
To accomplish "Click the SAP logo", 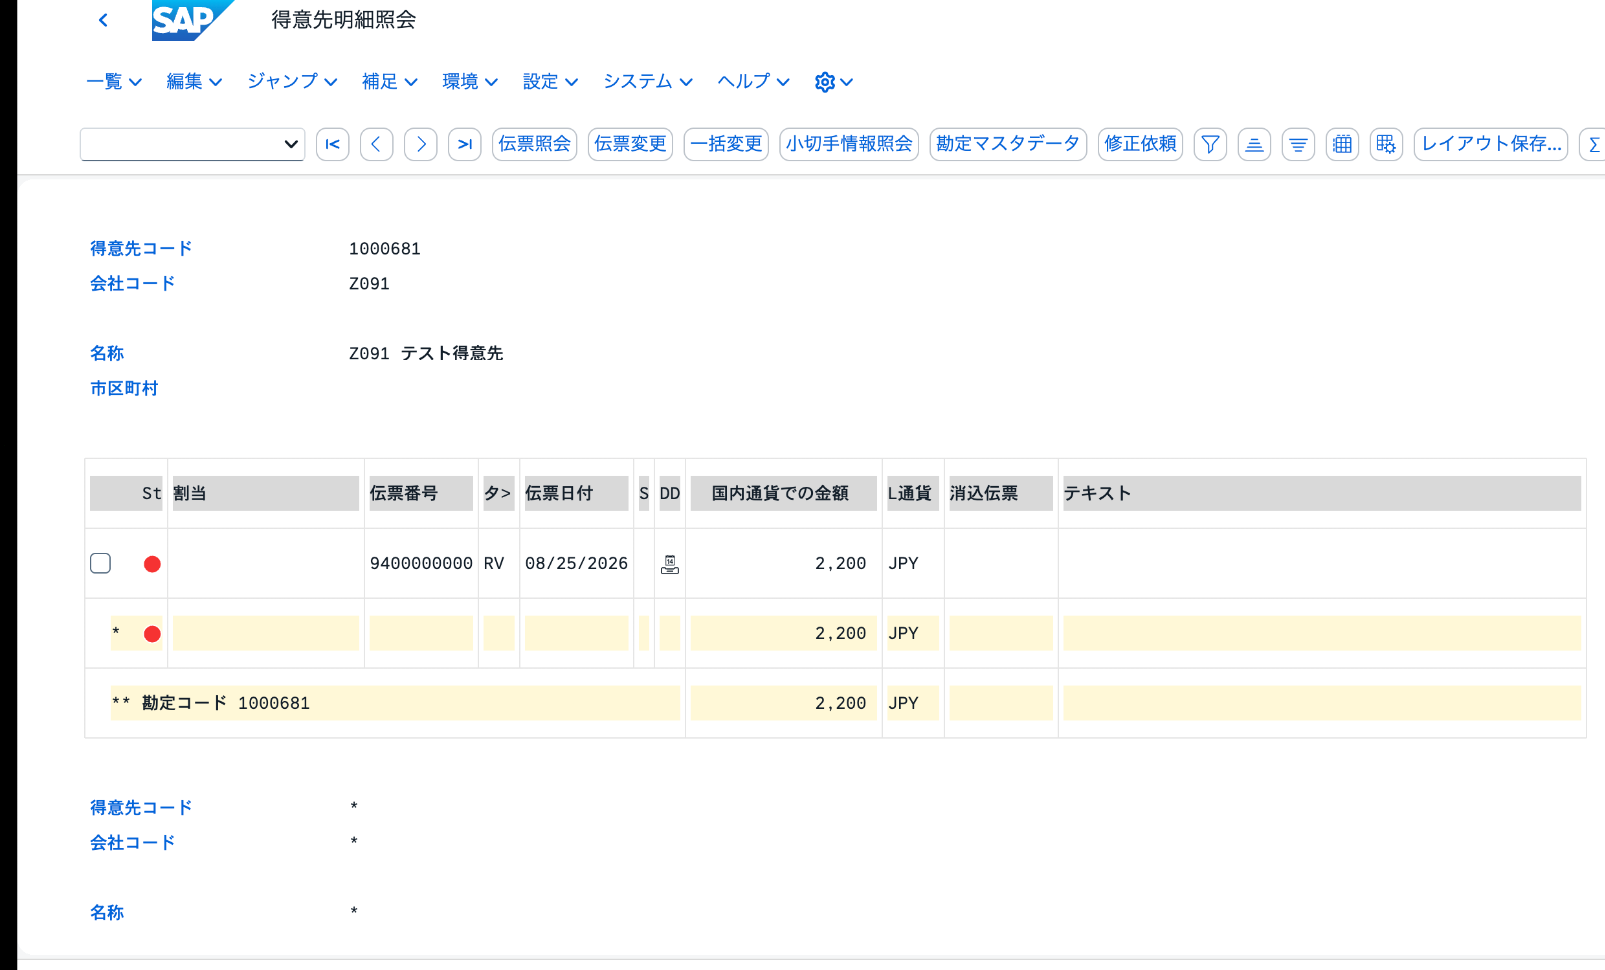I will [192, 20].
